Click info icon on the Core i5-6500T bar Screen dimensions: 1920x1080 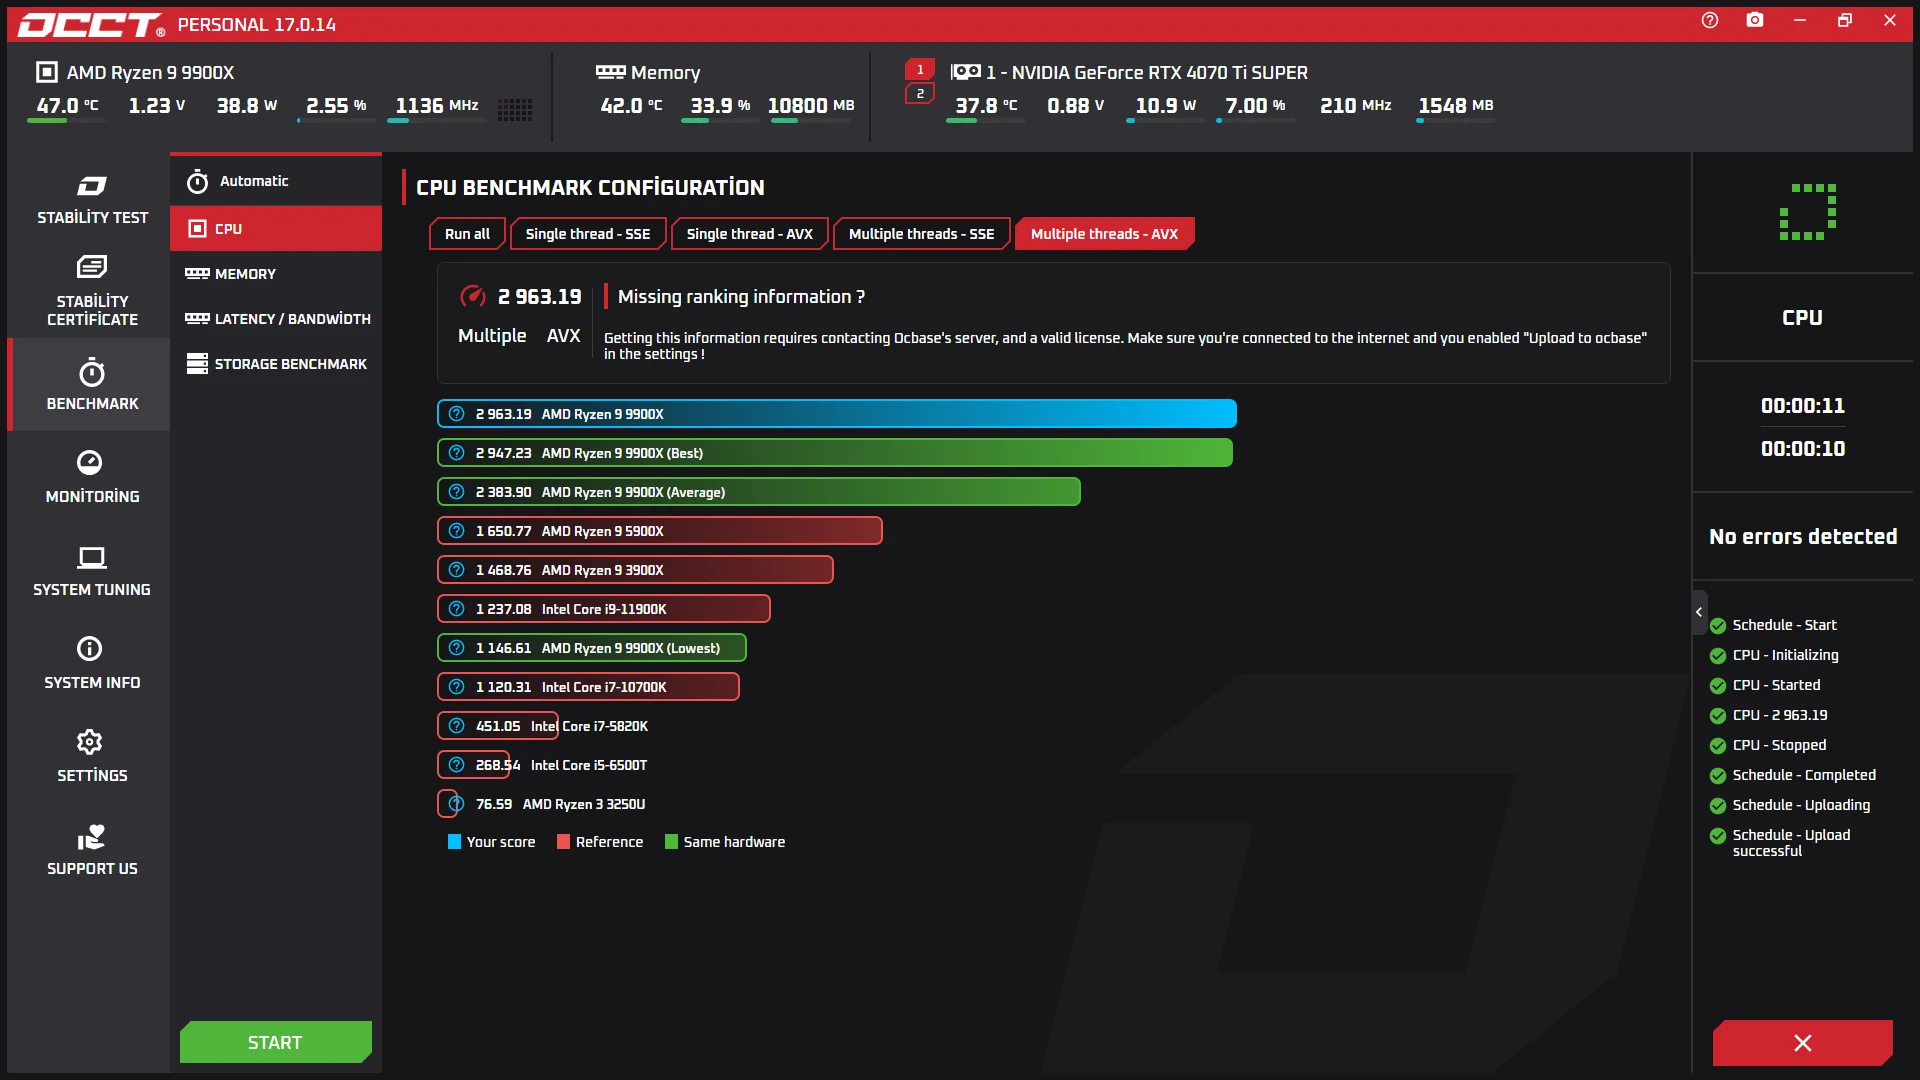point(457,765)
